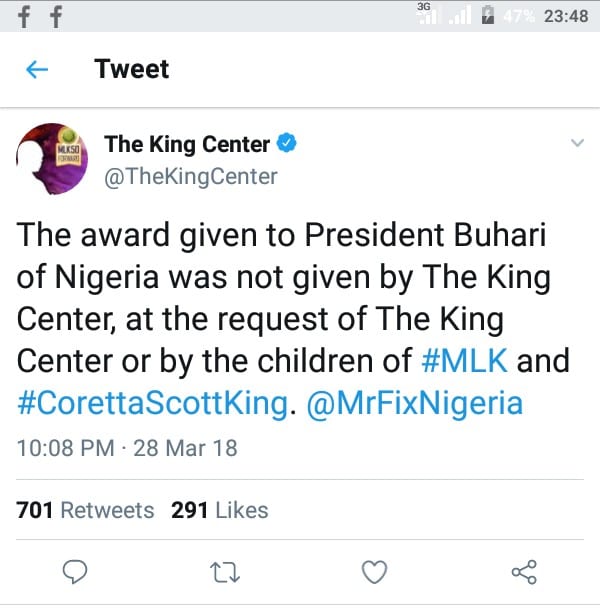View the 291 Likes list
This screenshot has width=600, height=613.
point(220,510)
